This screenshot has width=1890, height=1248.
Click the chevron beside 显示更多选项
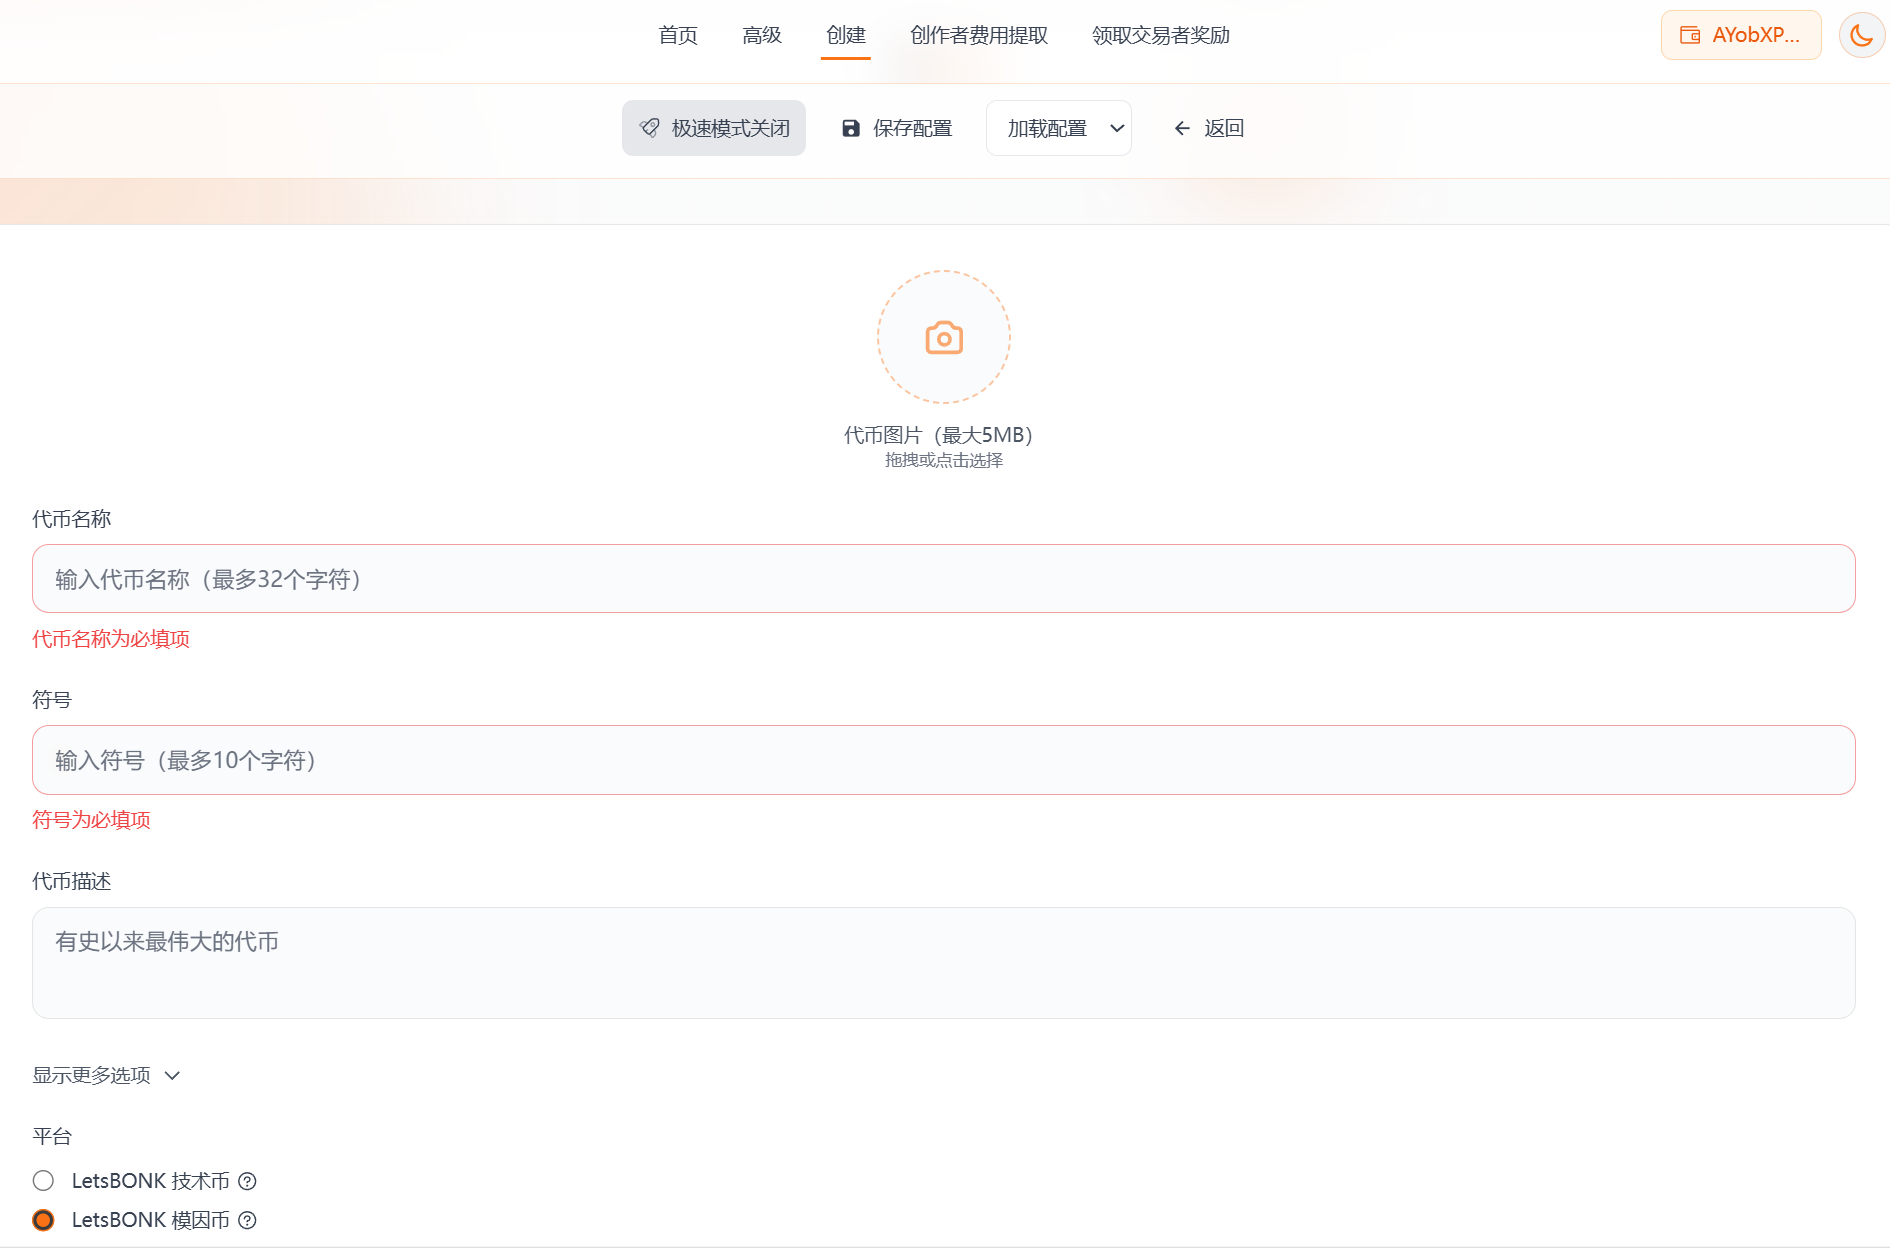172,1075
